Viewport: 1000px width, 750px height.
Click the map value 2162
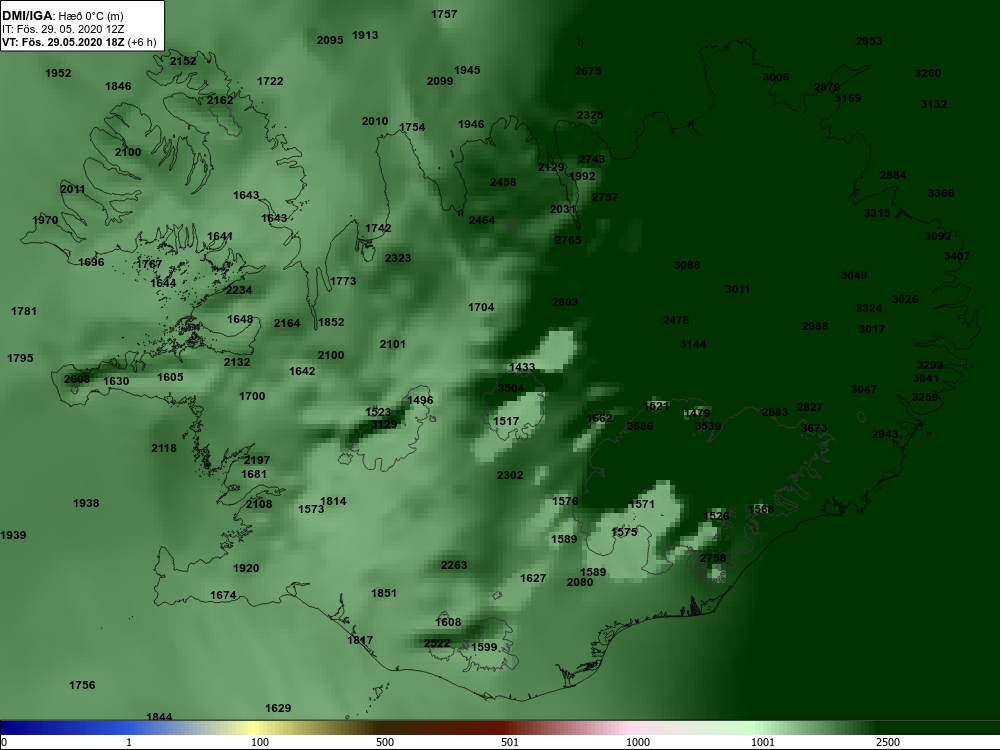point(220,100)
